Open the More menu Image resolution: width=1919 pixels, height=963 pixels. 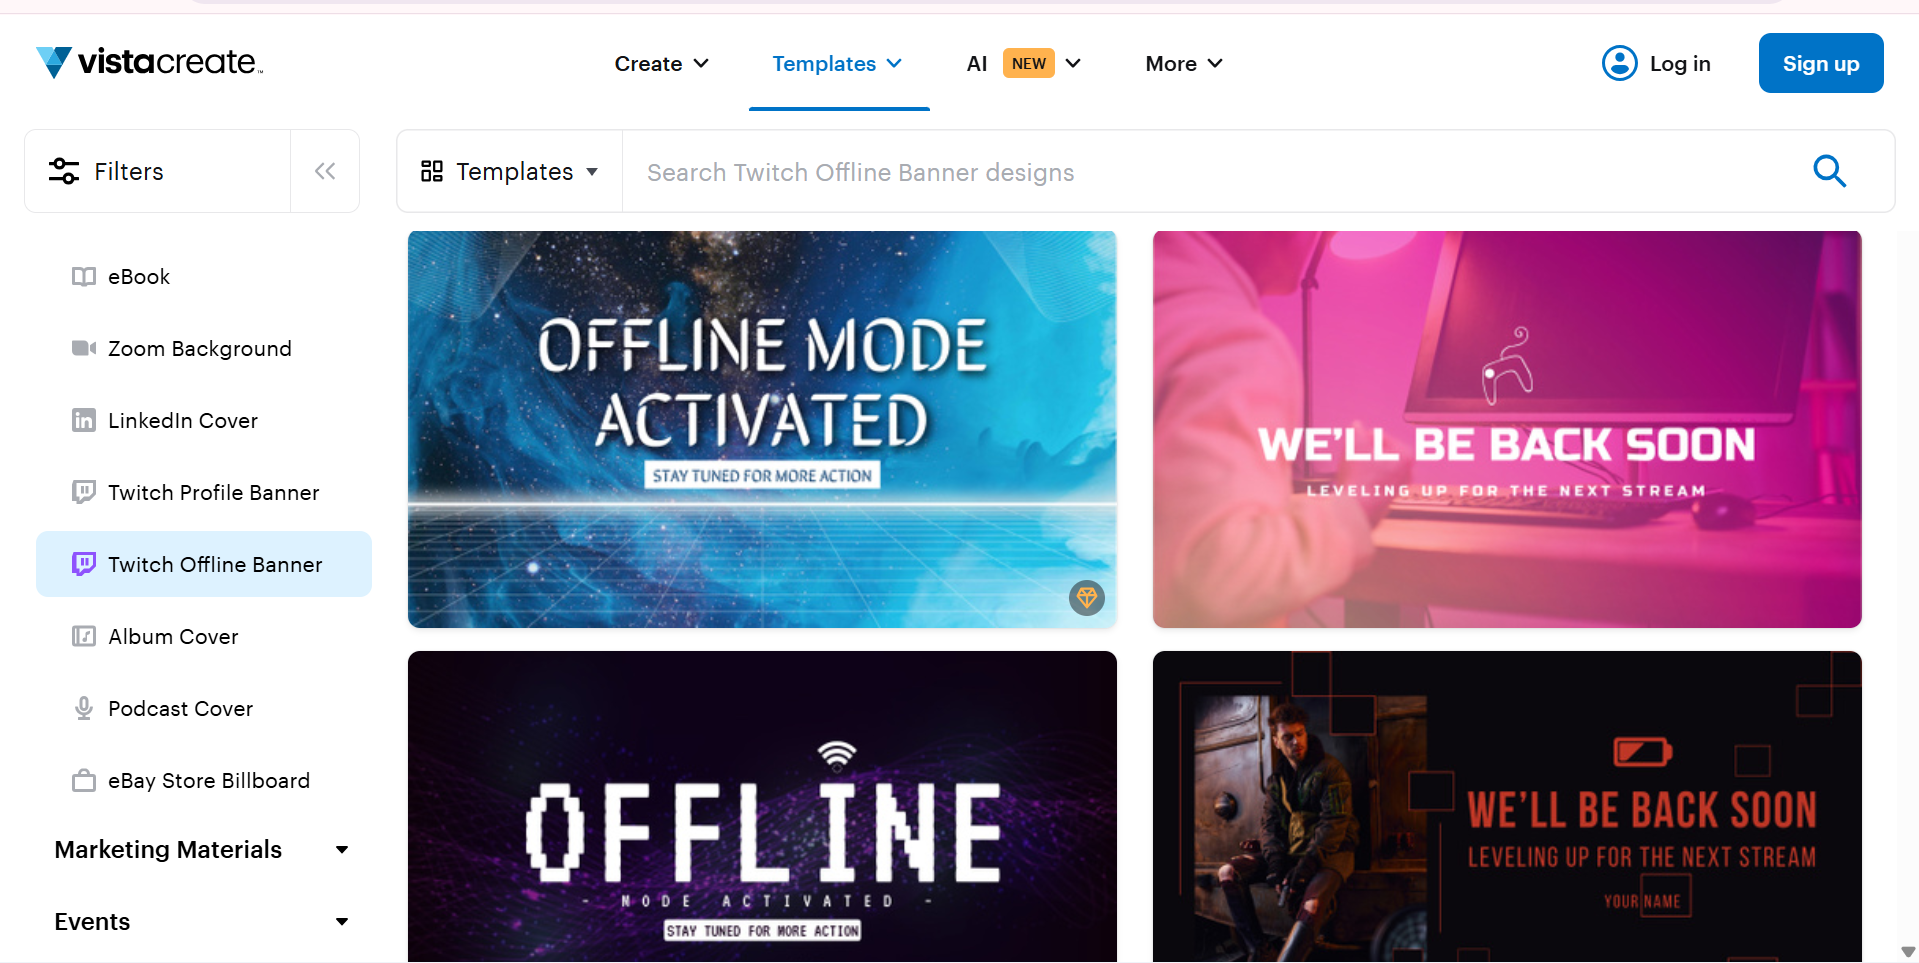coord(1182,63)
